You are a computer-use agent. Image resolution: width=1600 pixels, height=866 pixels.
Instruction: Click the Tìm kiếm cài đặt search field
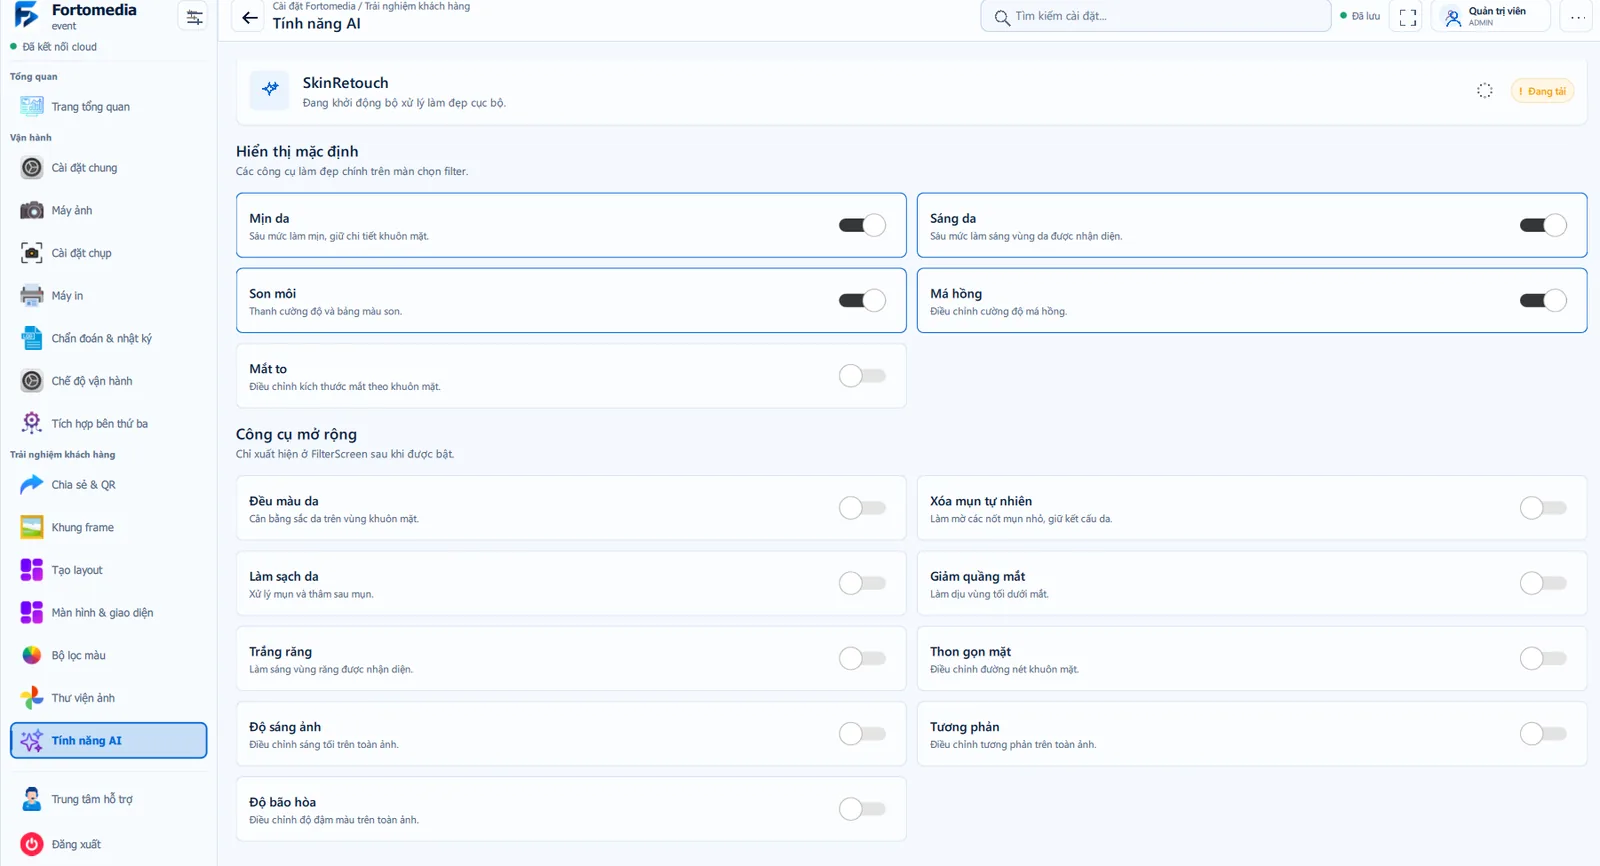point(1155,17)
